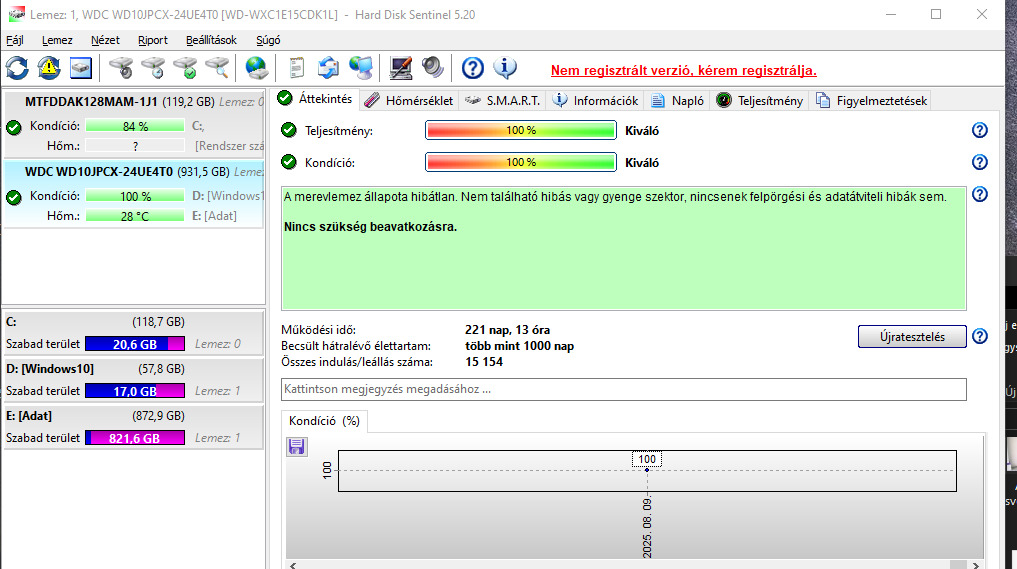The image size is (1017, 569).
Task: Click the Nincs szükség beavatkozásra text
Action: point(370,227)
